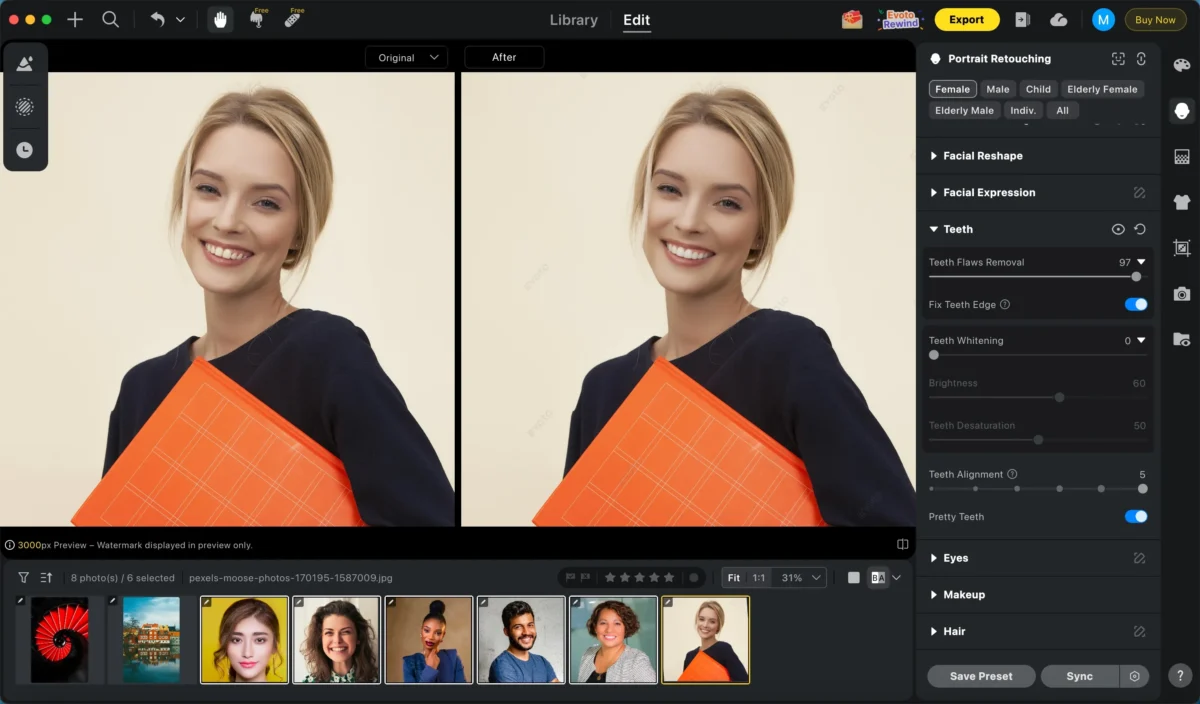Open the 31% zoom level dropdown
Image resolution: width=1200 pixels, height=704 pixels.
tap(802, 578)
